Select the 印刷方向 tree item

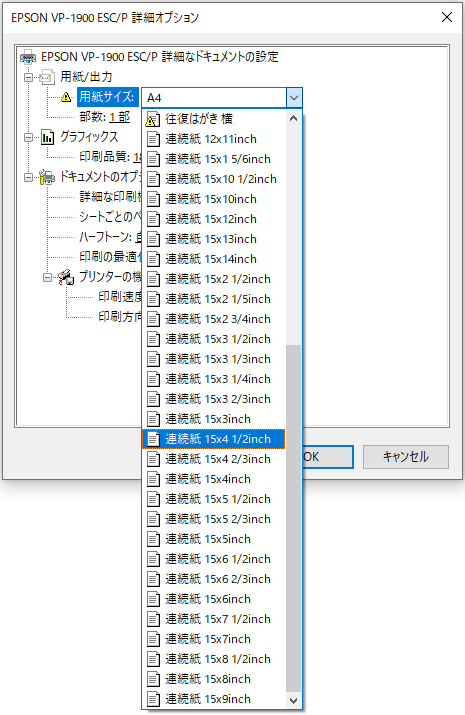119,316
